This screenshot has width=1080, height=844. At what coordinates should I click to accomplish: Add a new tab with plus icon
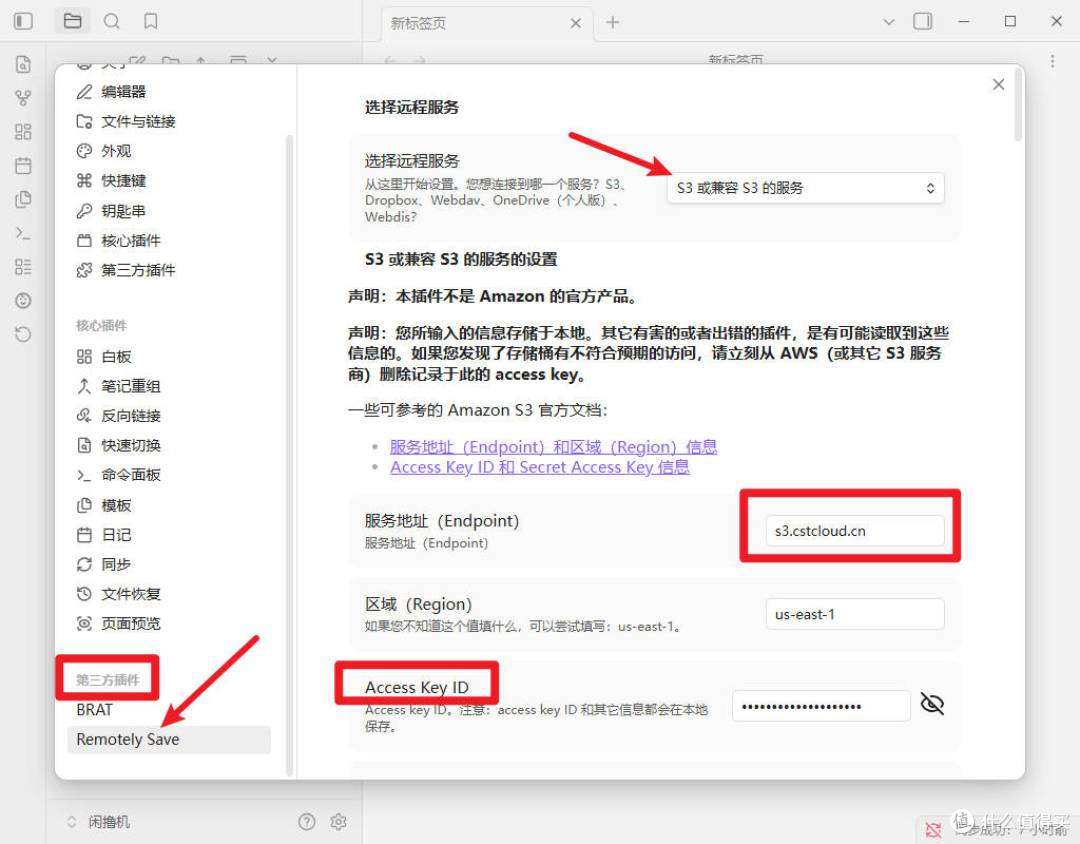612,22
